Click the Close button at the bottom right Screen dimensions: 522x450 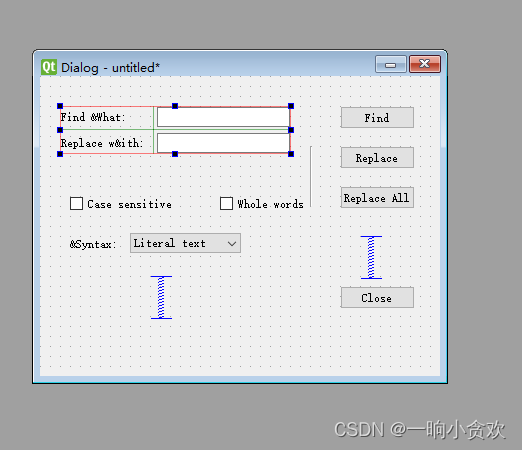(x=377, y=297)
